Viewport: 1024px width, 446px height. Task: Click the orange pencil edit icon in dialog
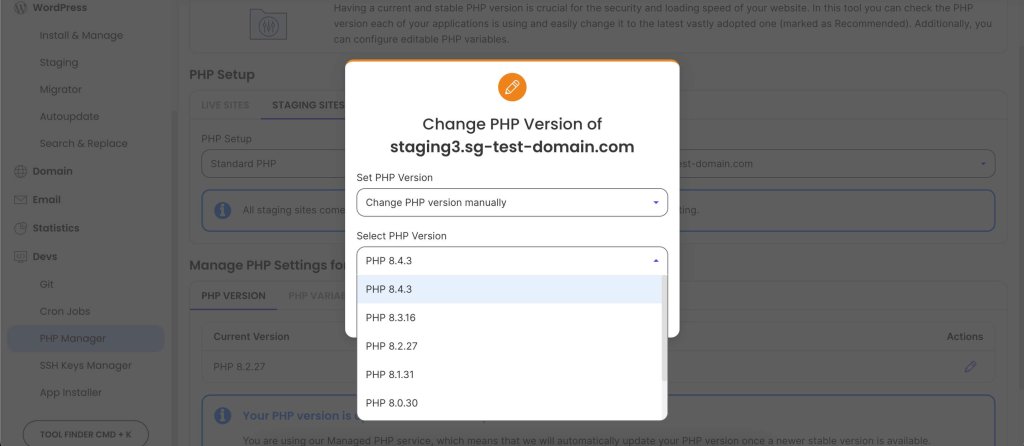point(512,87)
